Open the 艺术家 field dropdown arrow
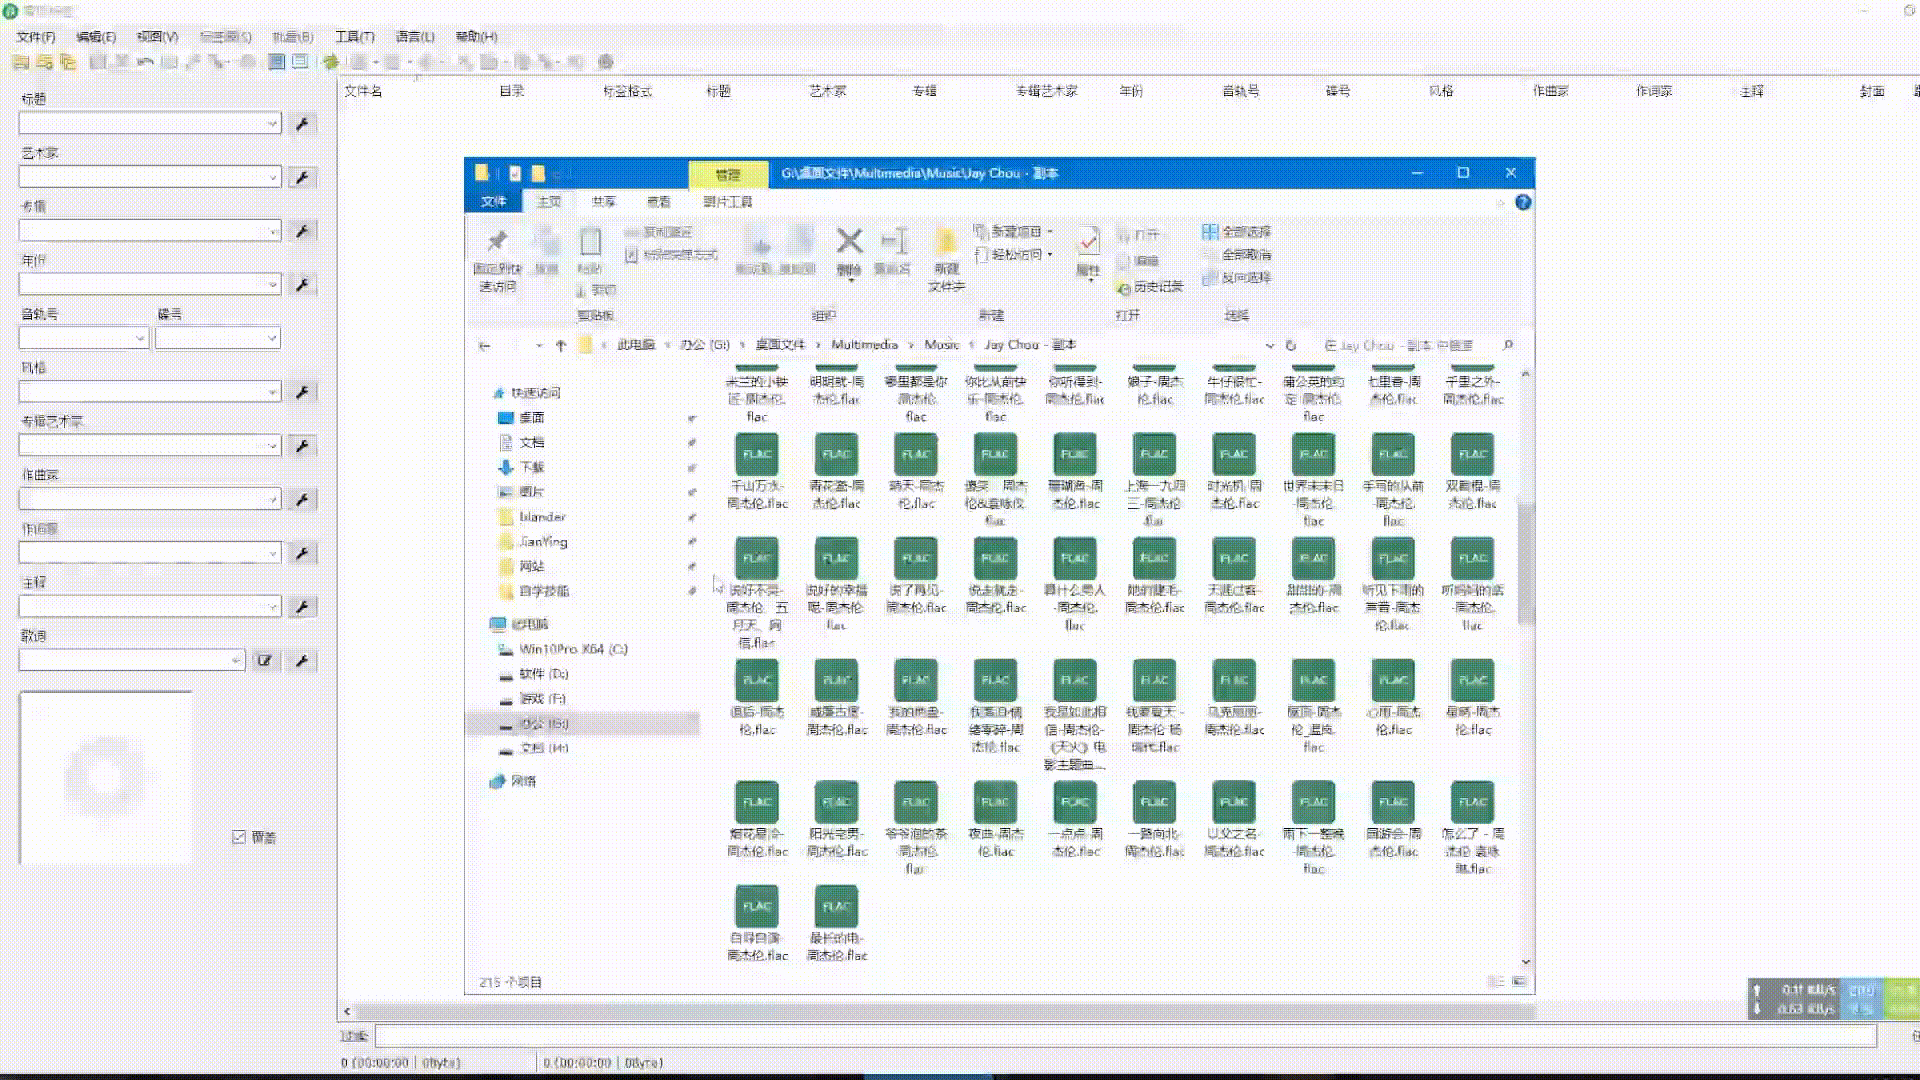This screenshot has height=1080, width=1920. (x=272, y=178)
